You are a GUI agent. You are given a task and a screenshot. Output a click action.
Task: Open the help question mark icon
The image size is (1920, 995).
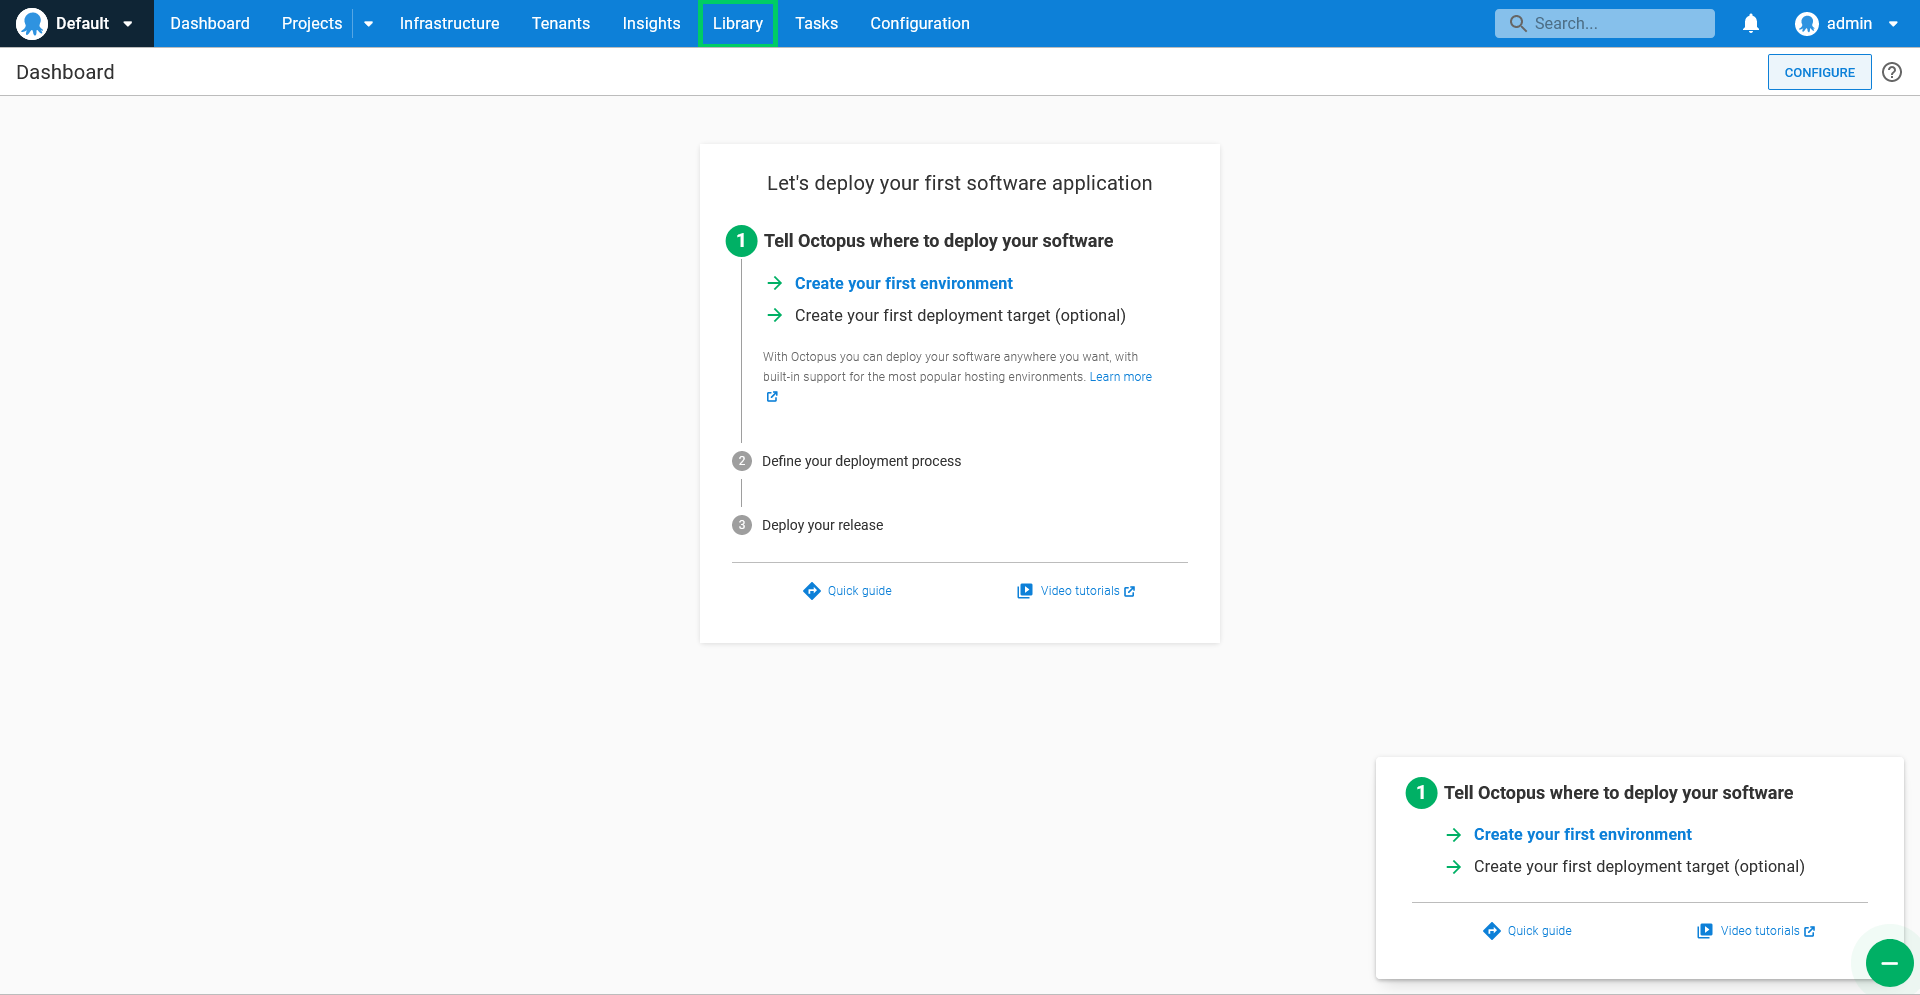(1892, 72)
